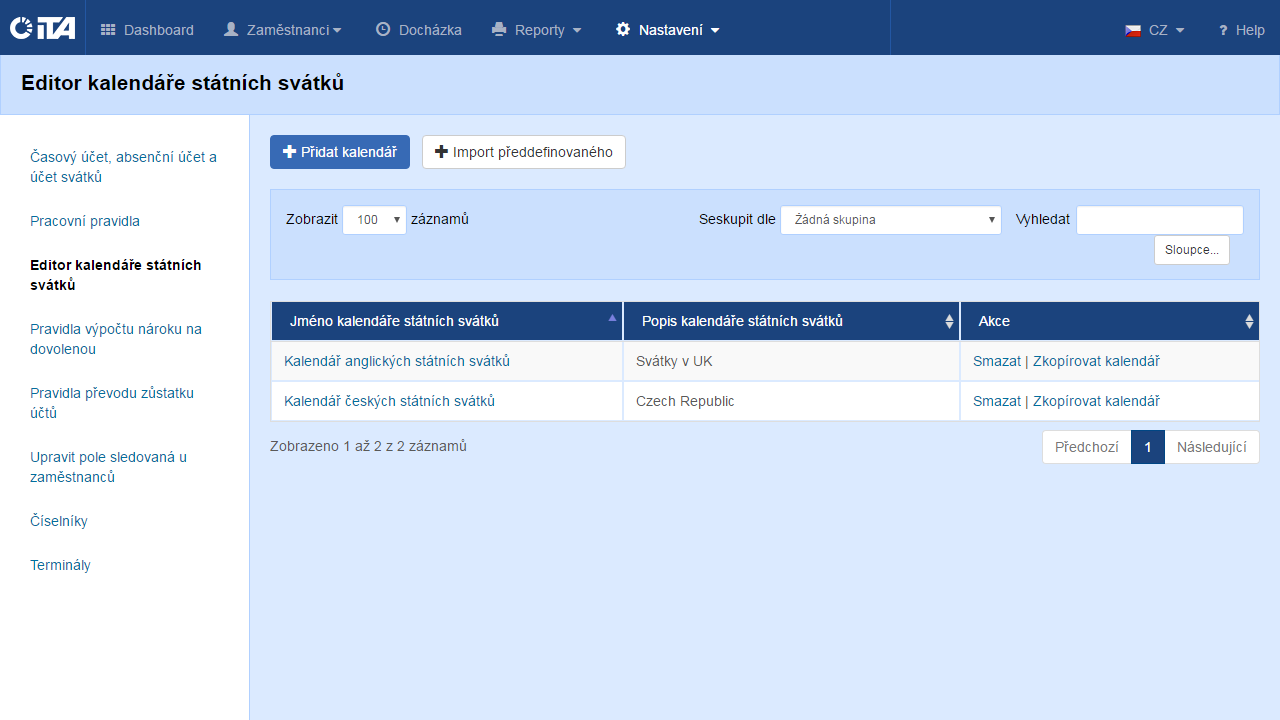Open the Nastavení settings menu
Screen dimensions: 1280x720
tap(668, 30)
